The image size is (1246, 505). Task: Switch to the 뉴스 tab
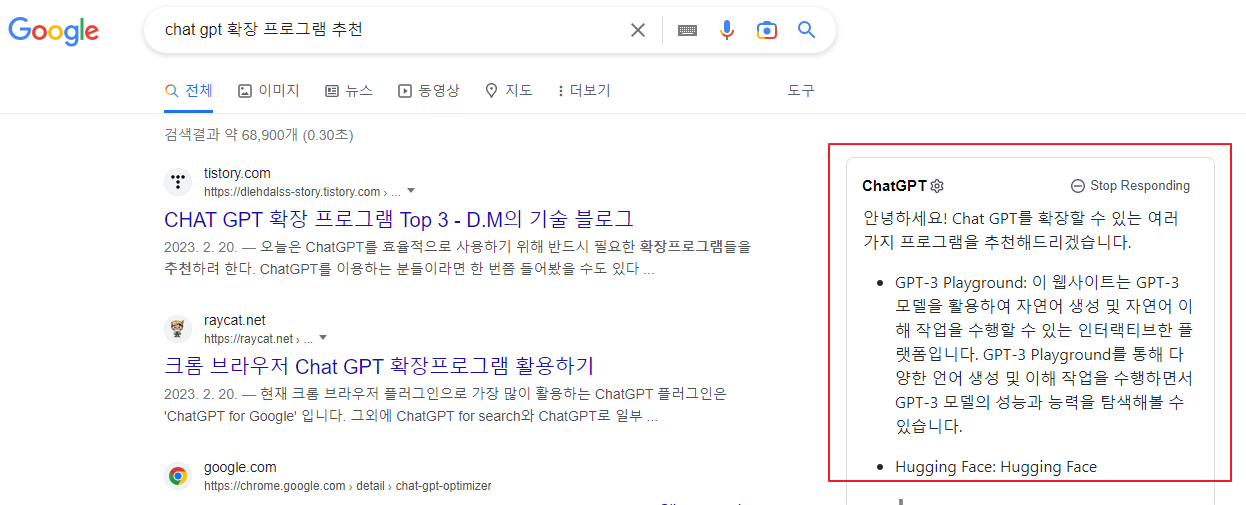point(348,90)
